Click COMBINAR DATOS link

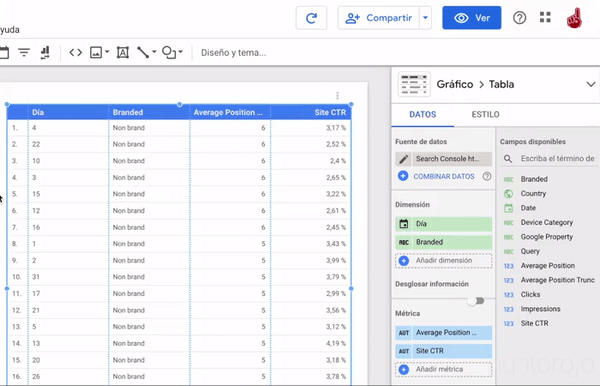(443, 176)
